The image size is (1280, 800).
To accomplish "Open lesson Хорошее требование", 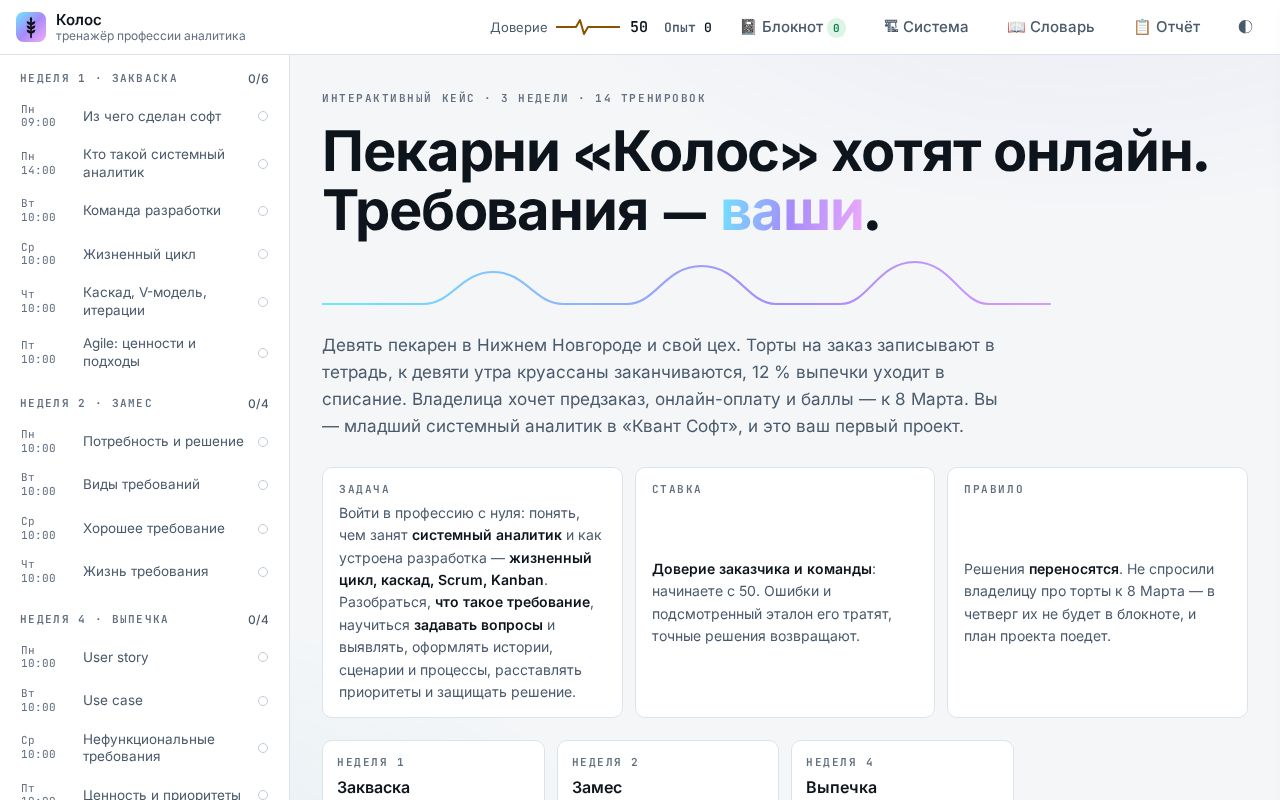I will click(x=144, y=528).
